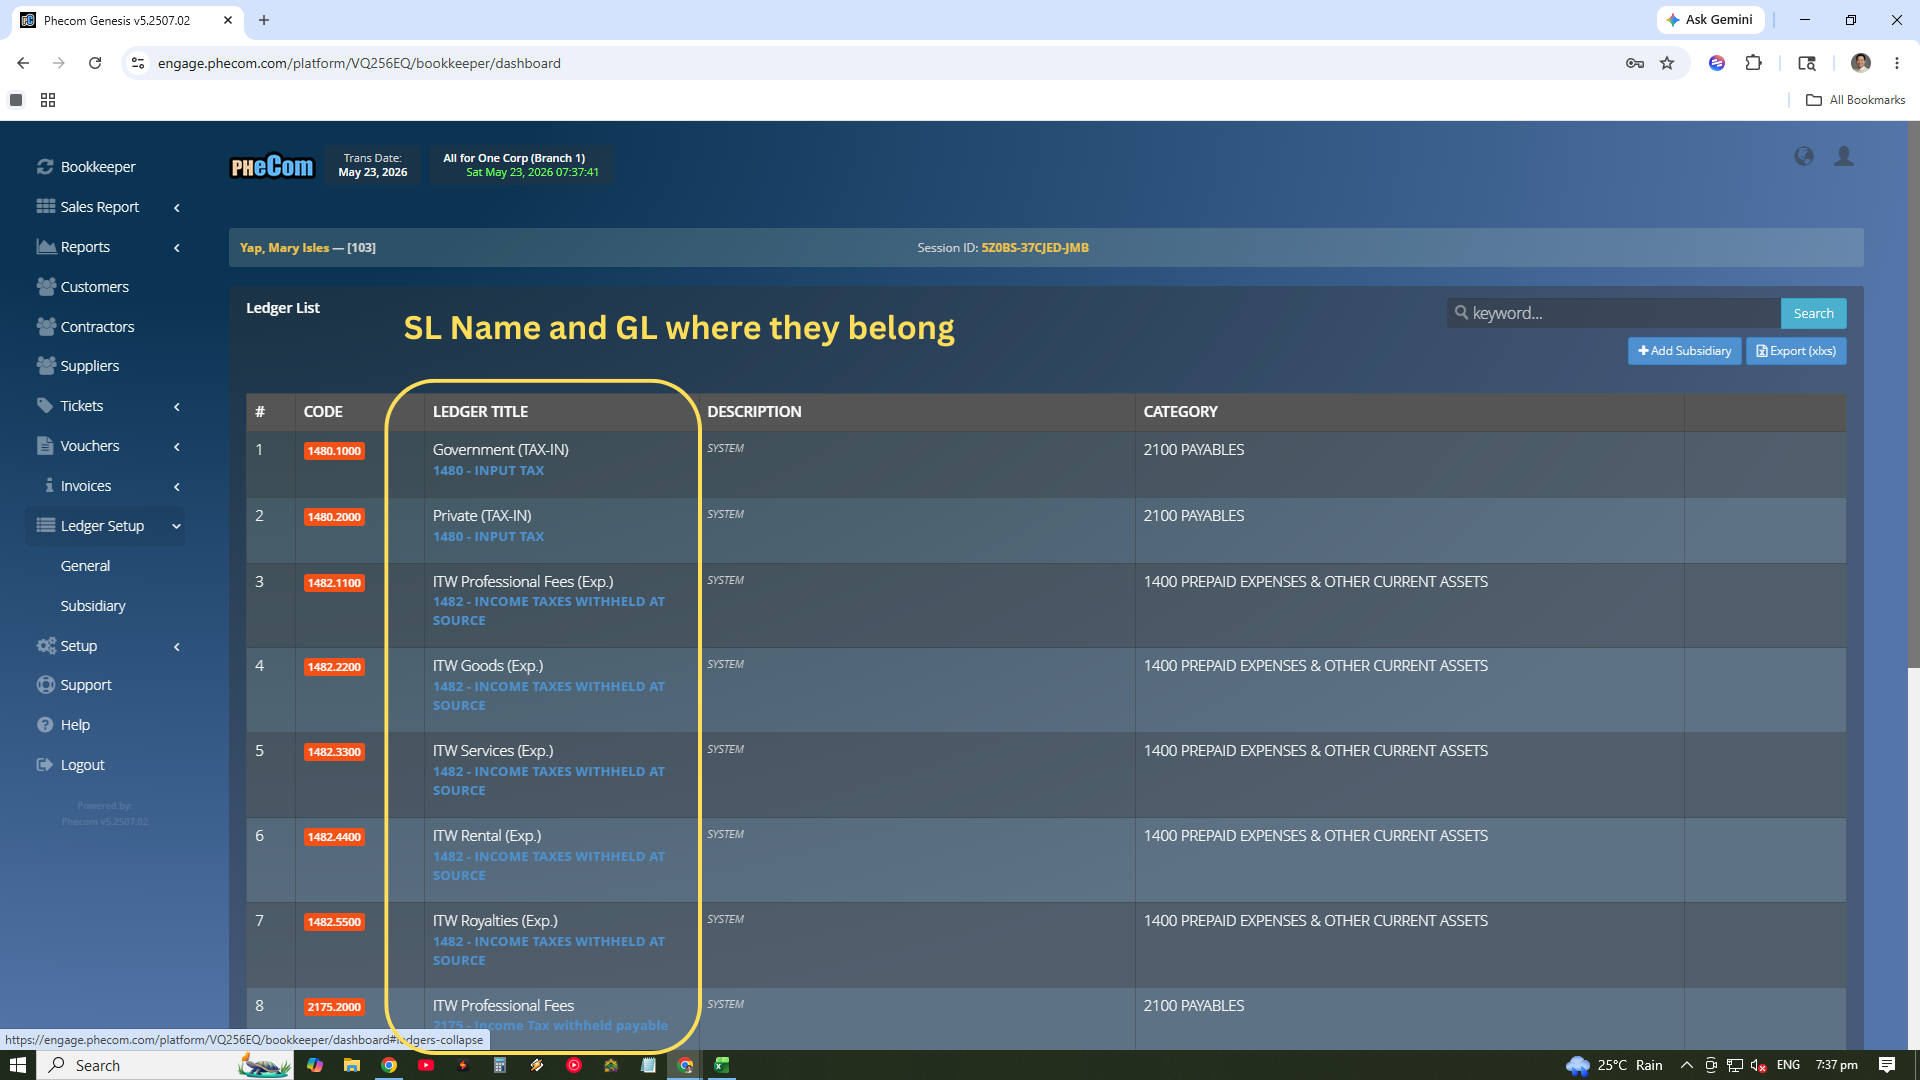Show hidden system tray icons chevron
The image size is (1920, 1080).
[1687, 1065]
